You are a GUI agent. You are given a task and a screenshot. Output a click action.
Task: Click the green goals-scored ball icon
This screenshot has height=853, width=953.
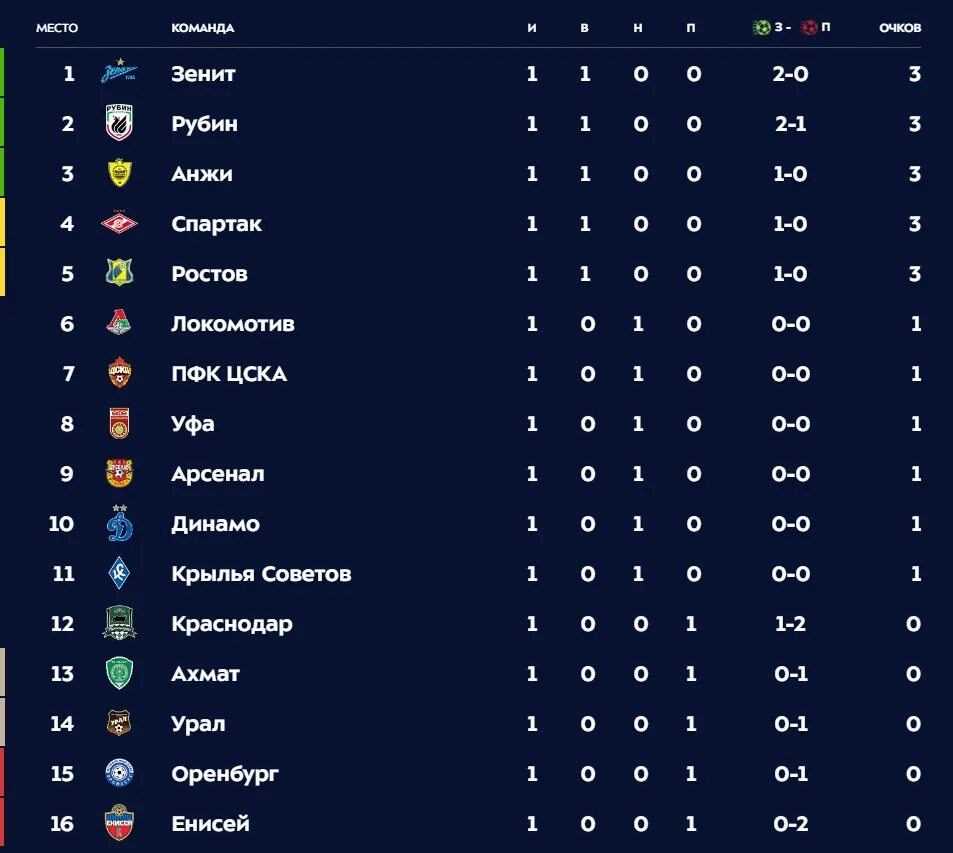point(761,28)
